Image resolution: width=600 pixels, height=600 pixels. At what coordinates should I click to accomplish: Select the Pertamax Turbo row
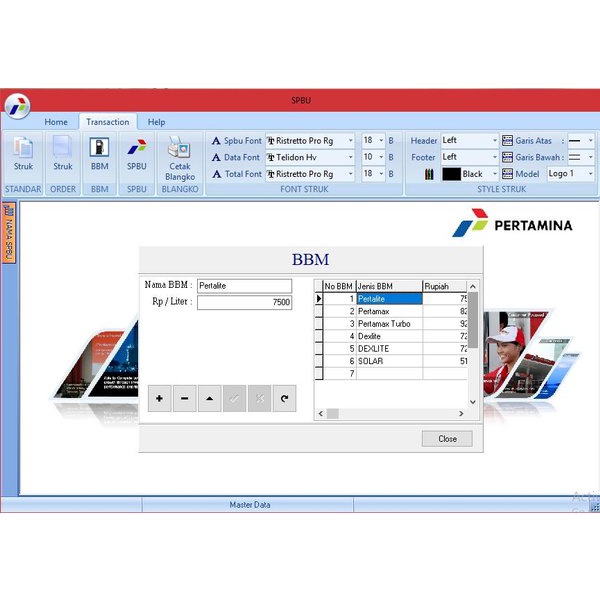point(389,324)
